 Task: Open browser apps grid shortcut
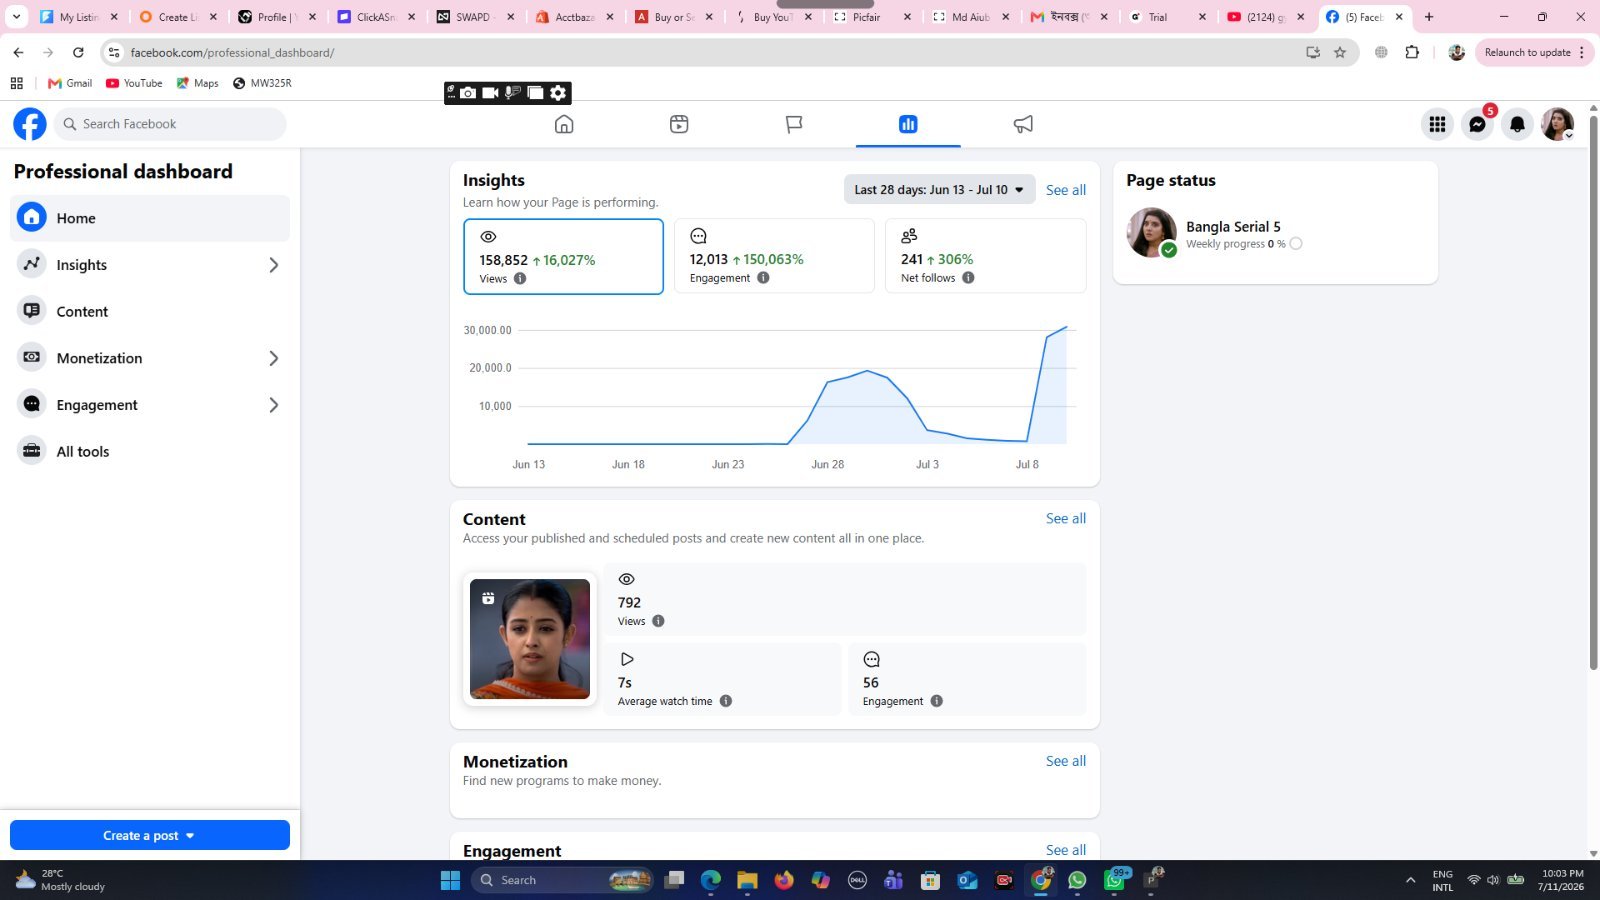[16, 83]
